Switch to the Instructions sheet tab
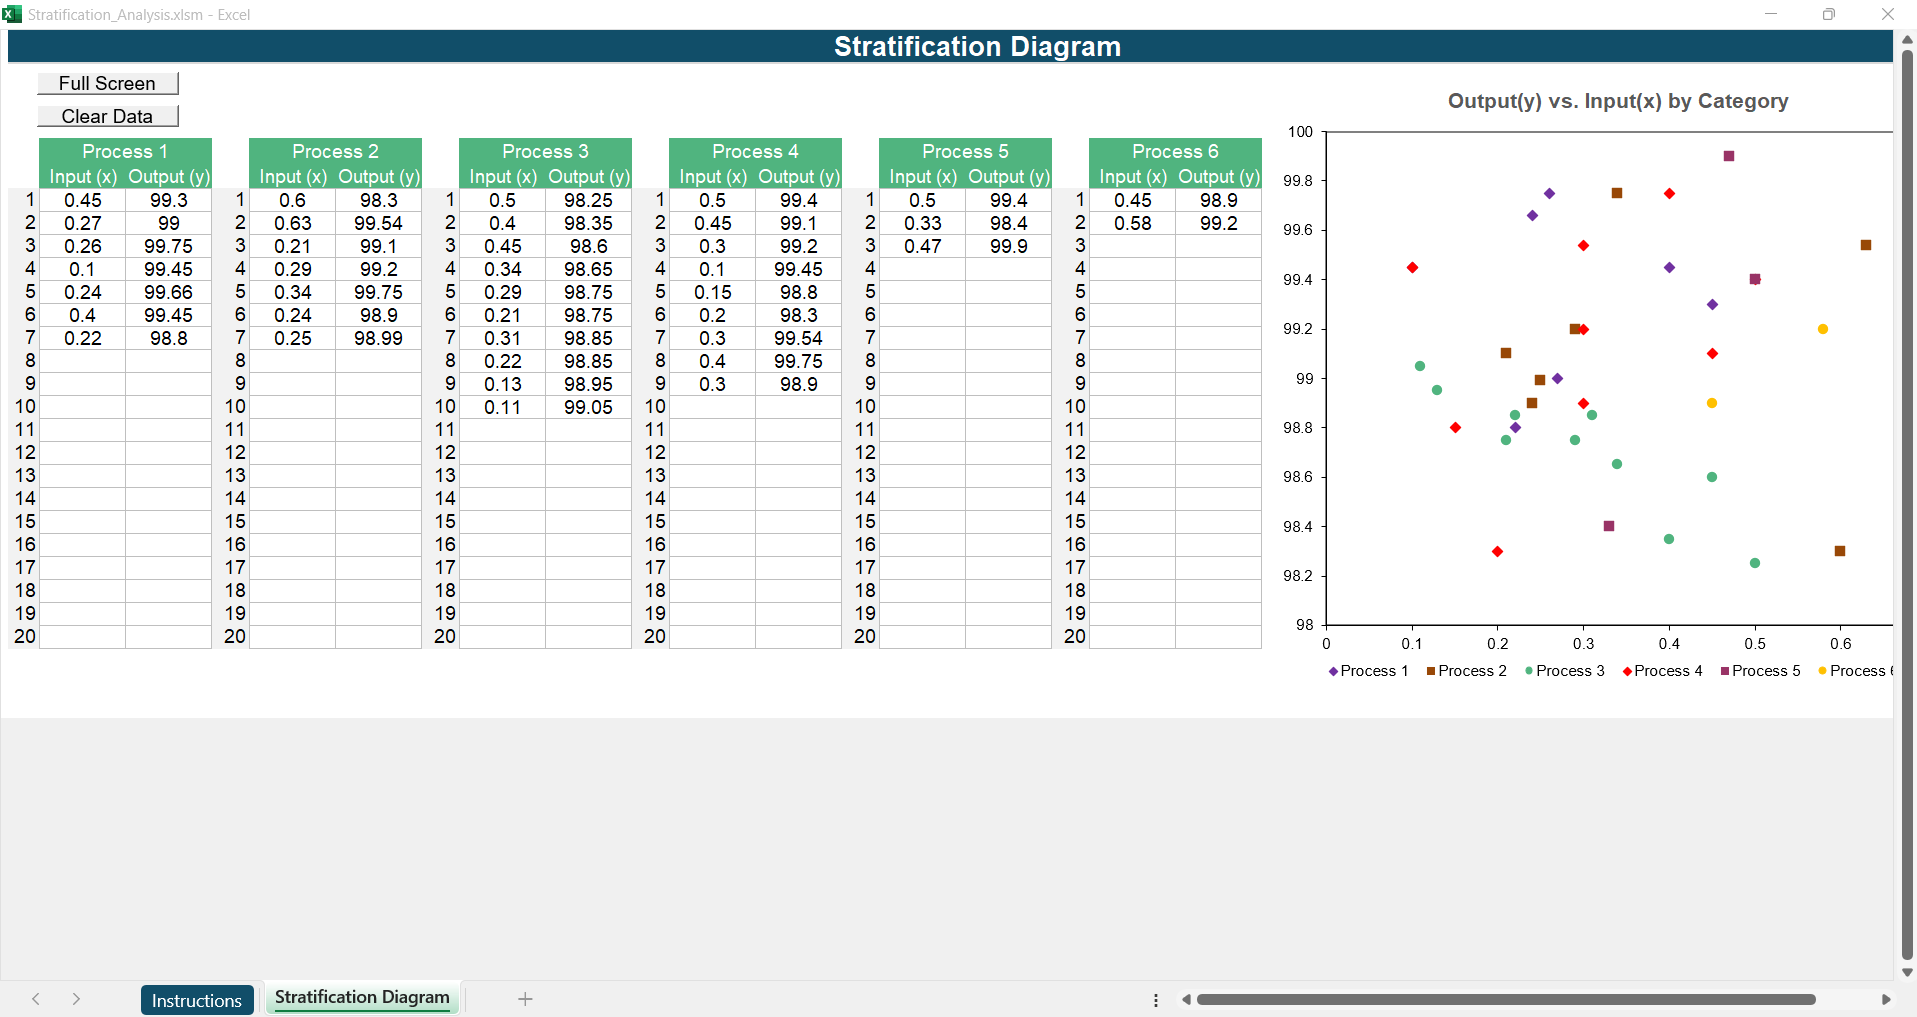The height and width of the screenshot is (1017, 1917). (x=196, y=1000)
